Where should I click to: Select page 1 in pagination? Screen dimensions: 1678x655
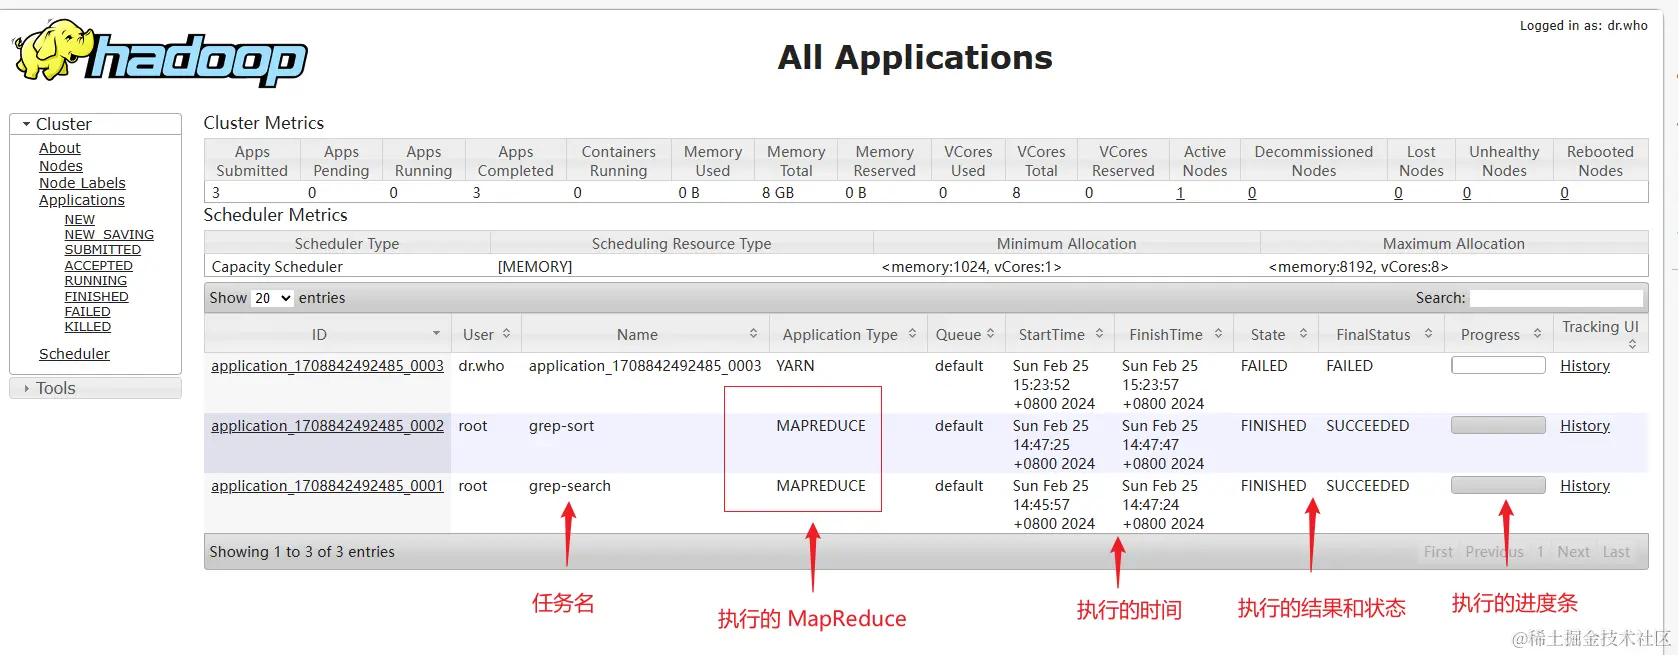pyautogui.click(x=1541, y=552)
